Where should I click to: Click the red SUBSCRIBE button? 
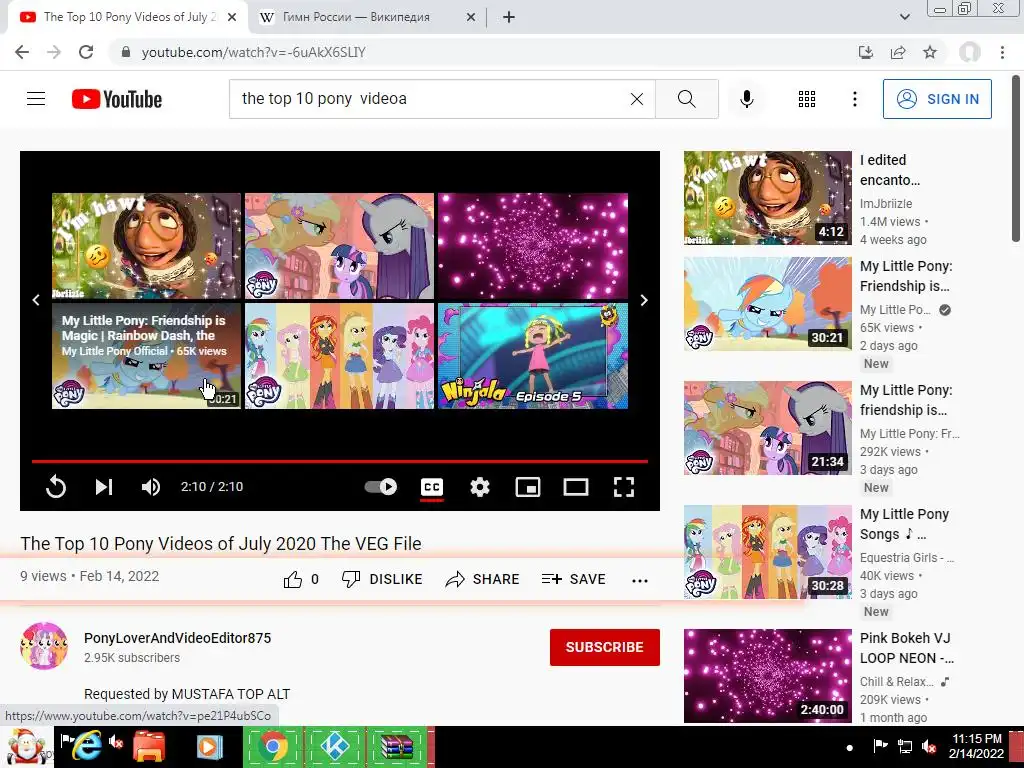pyautogui.click(x=605, y=647)
